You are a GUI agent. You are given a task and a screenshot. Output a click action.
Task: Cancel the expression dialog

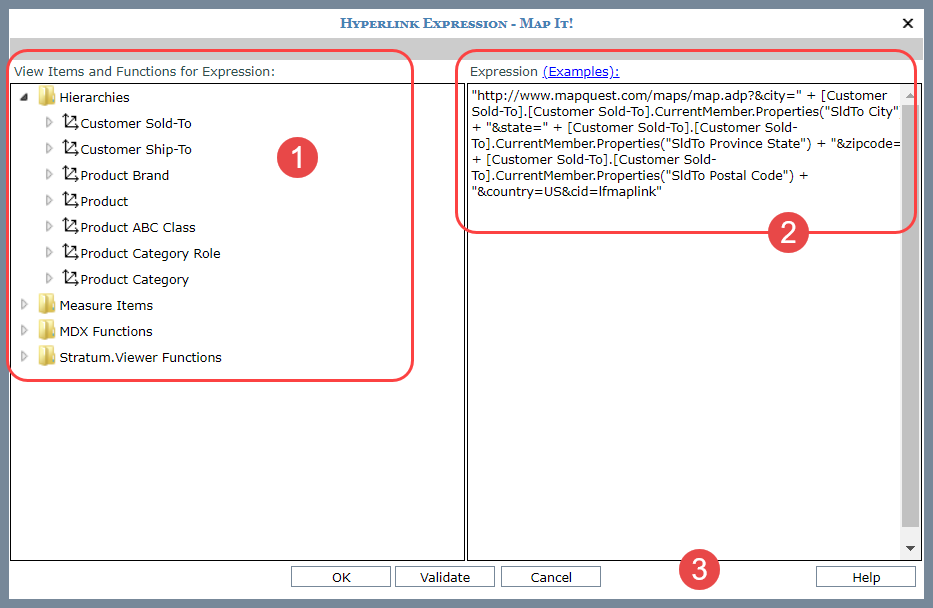point(550,577)
